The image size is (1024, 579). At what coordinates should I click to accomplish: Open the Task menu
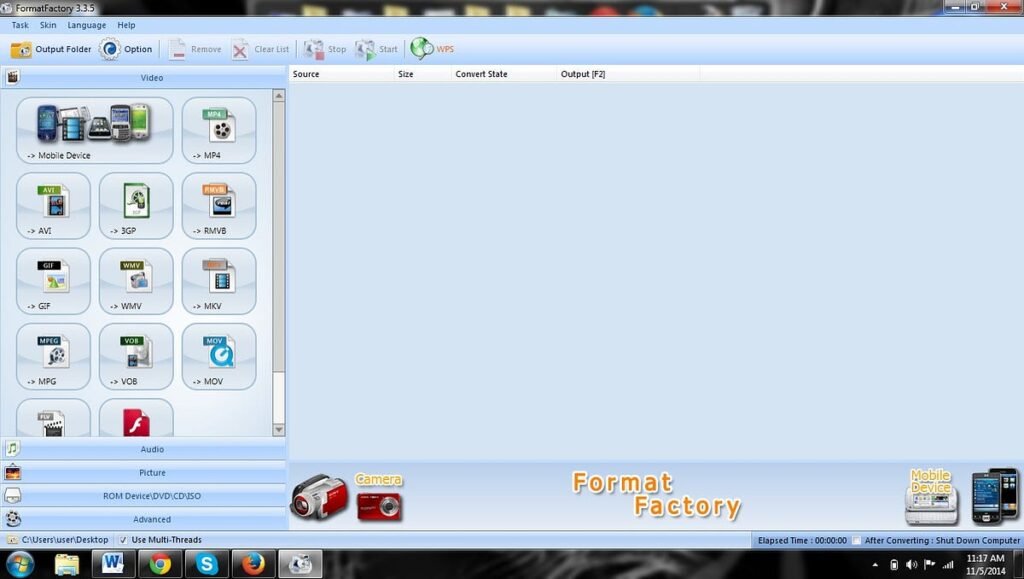tap(20, 25)
